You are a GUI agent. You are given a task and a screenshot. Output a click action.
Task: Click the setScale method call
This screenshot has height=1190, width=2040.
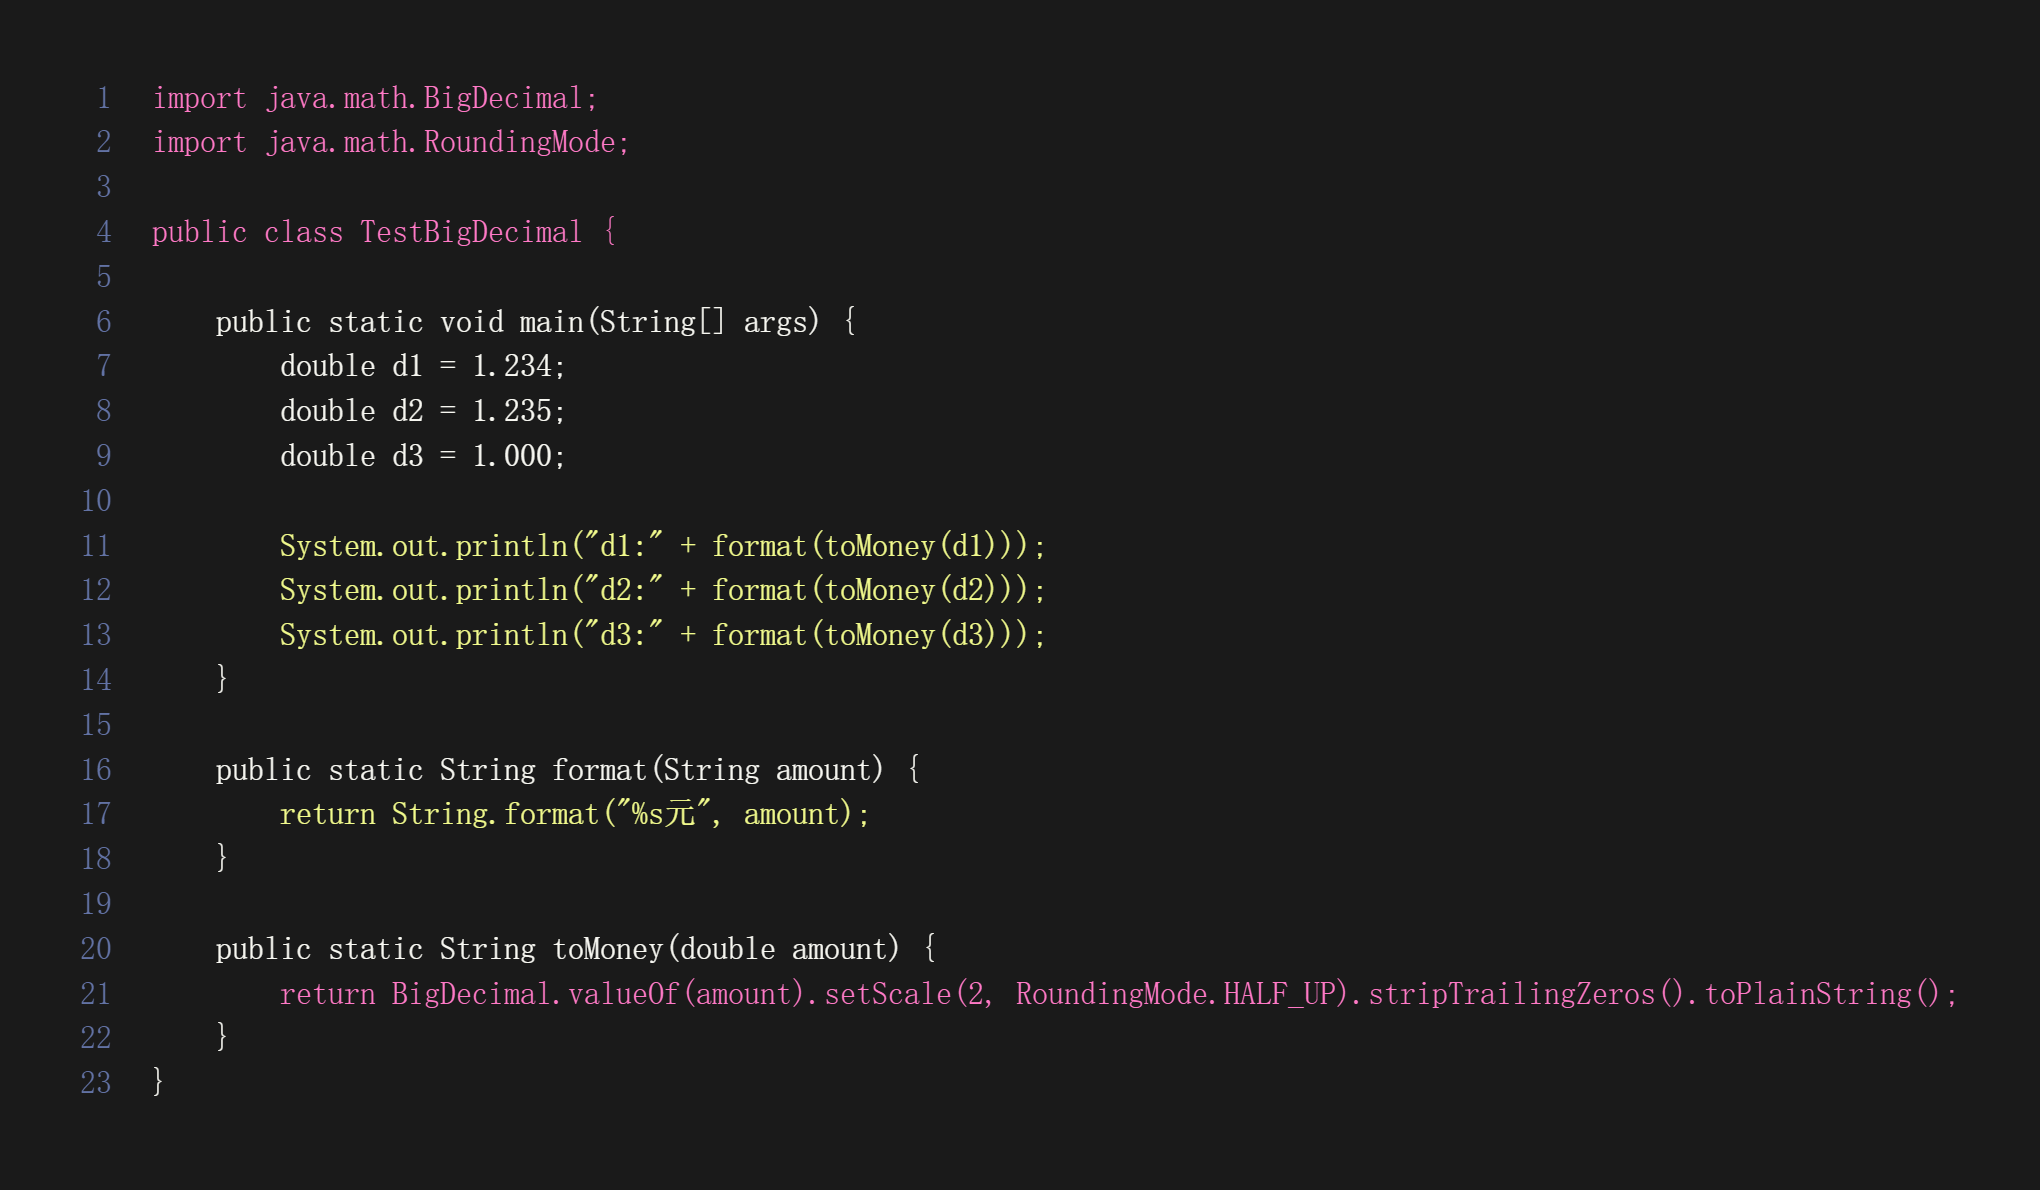click(887, 994)
